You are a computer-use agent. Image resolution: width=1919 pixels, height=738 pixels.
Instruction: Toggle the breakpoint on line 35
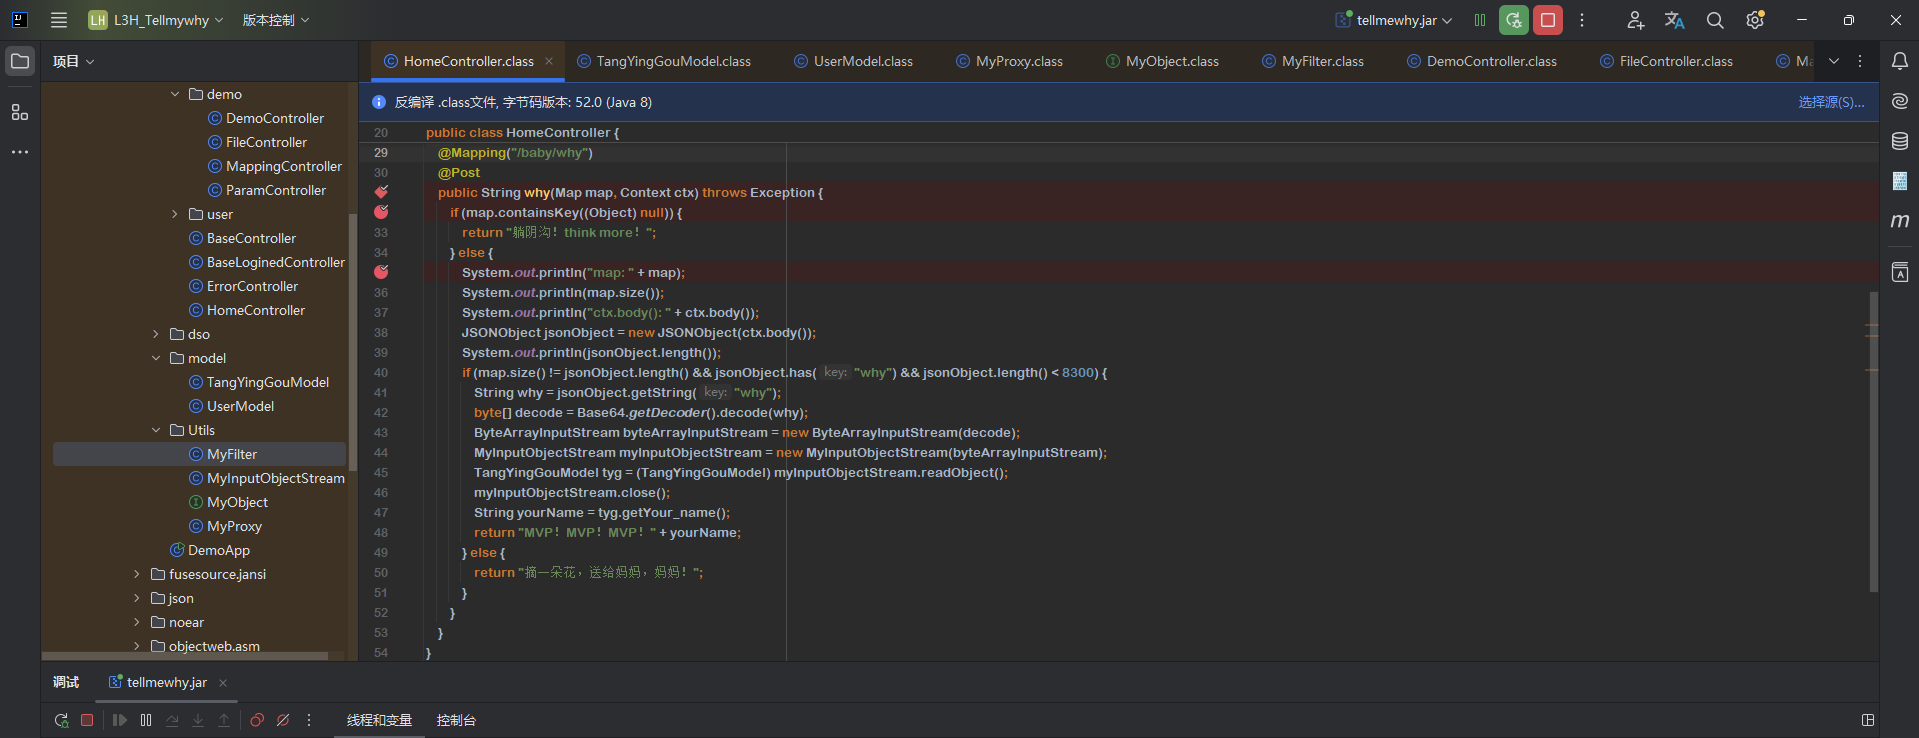(x=381, y=272)
